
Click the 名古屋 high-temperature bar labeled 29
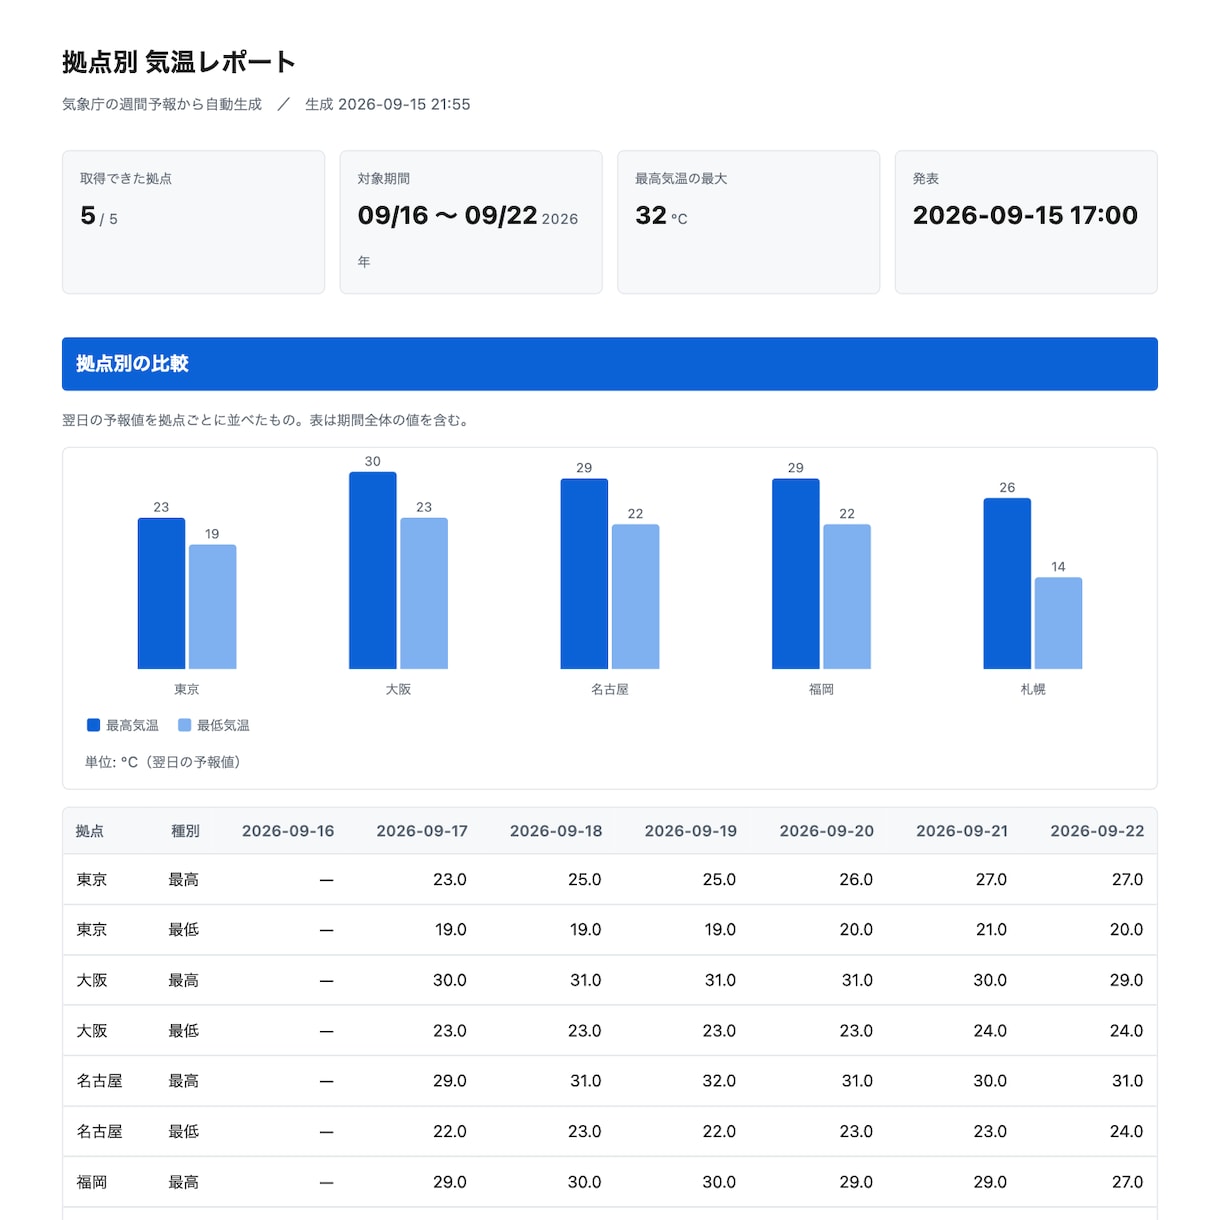pyautogui.click(x=584, y=574)
